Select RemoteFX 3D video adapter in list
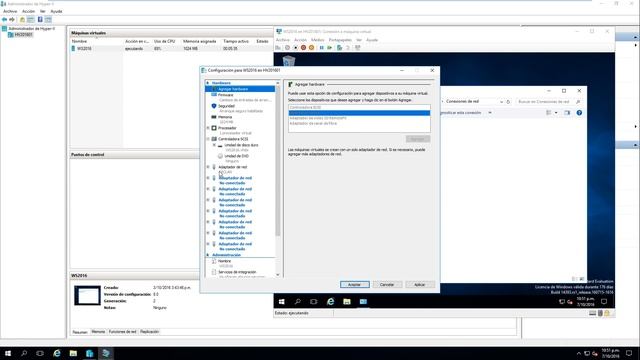Screen dimensions: 640x360 click(x=359, y=118)
